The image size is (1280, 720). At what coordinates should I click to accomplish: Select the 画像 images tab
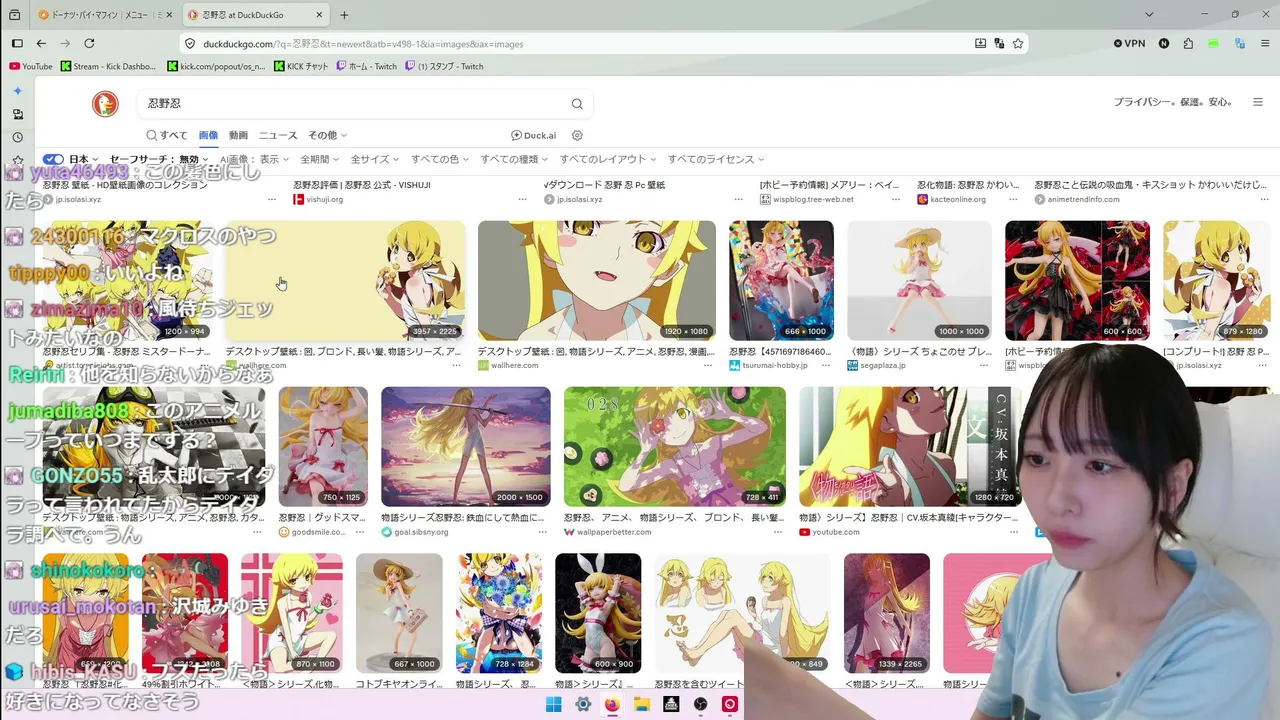(x=208, y=135)
